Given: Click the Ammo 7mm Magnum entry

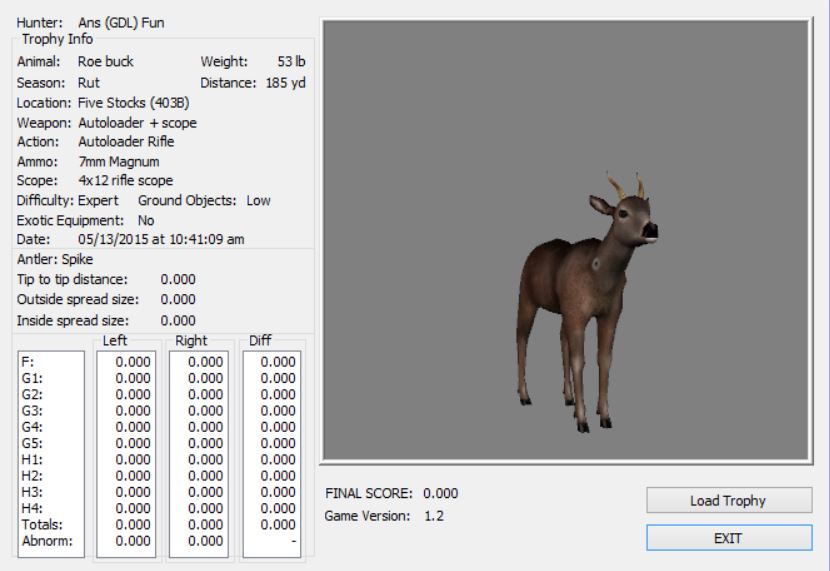Looking at the screenshot, I should [x=118, y=161].
